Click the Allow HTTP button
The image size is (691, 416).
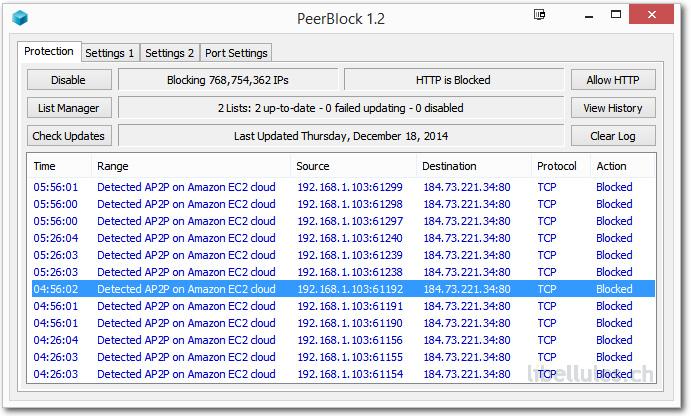click(613, 80)
